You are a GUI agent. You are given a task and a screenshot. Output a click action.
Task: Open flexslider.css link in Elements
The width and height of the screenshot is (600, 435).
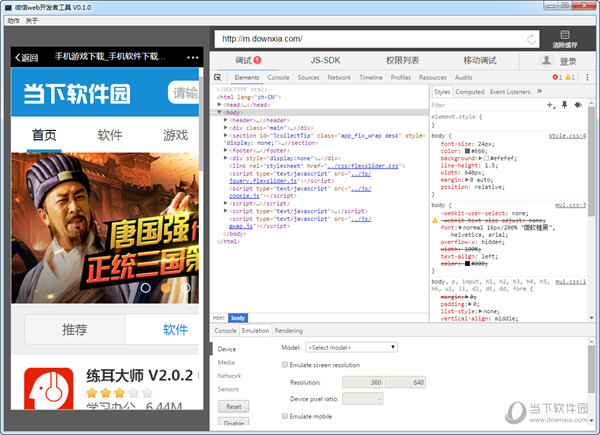pos(363,166)
